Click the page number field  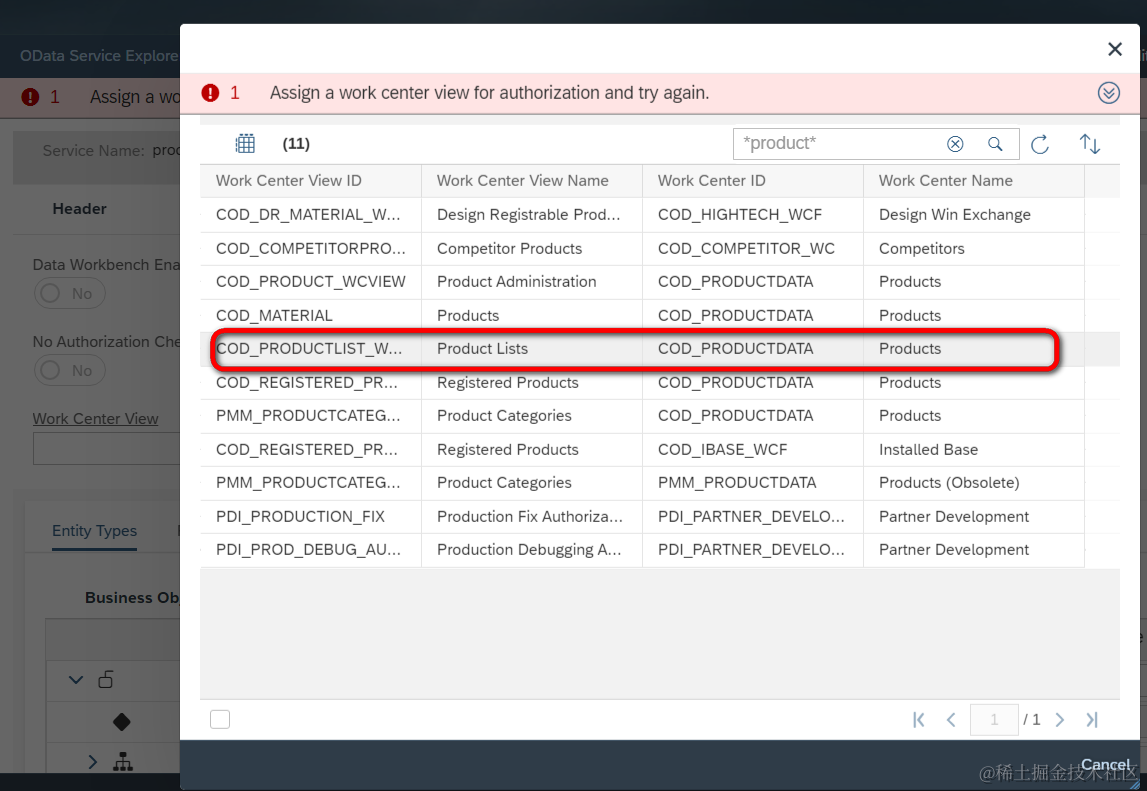click(993, 720)
